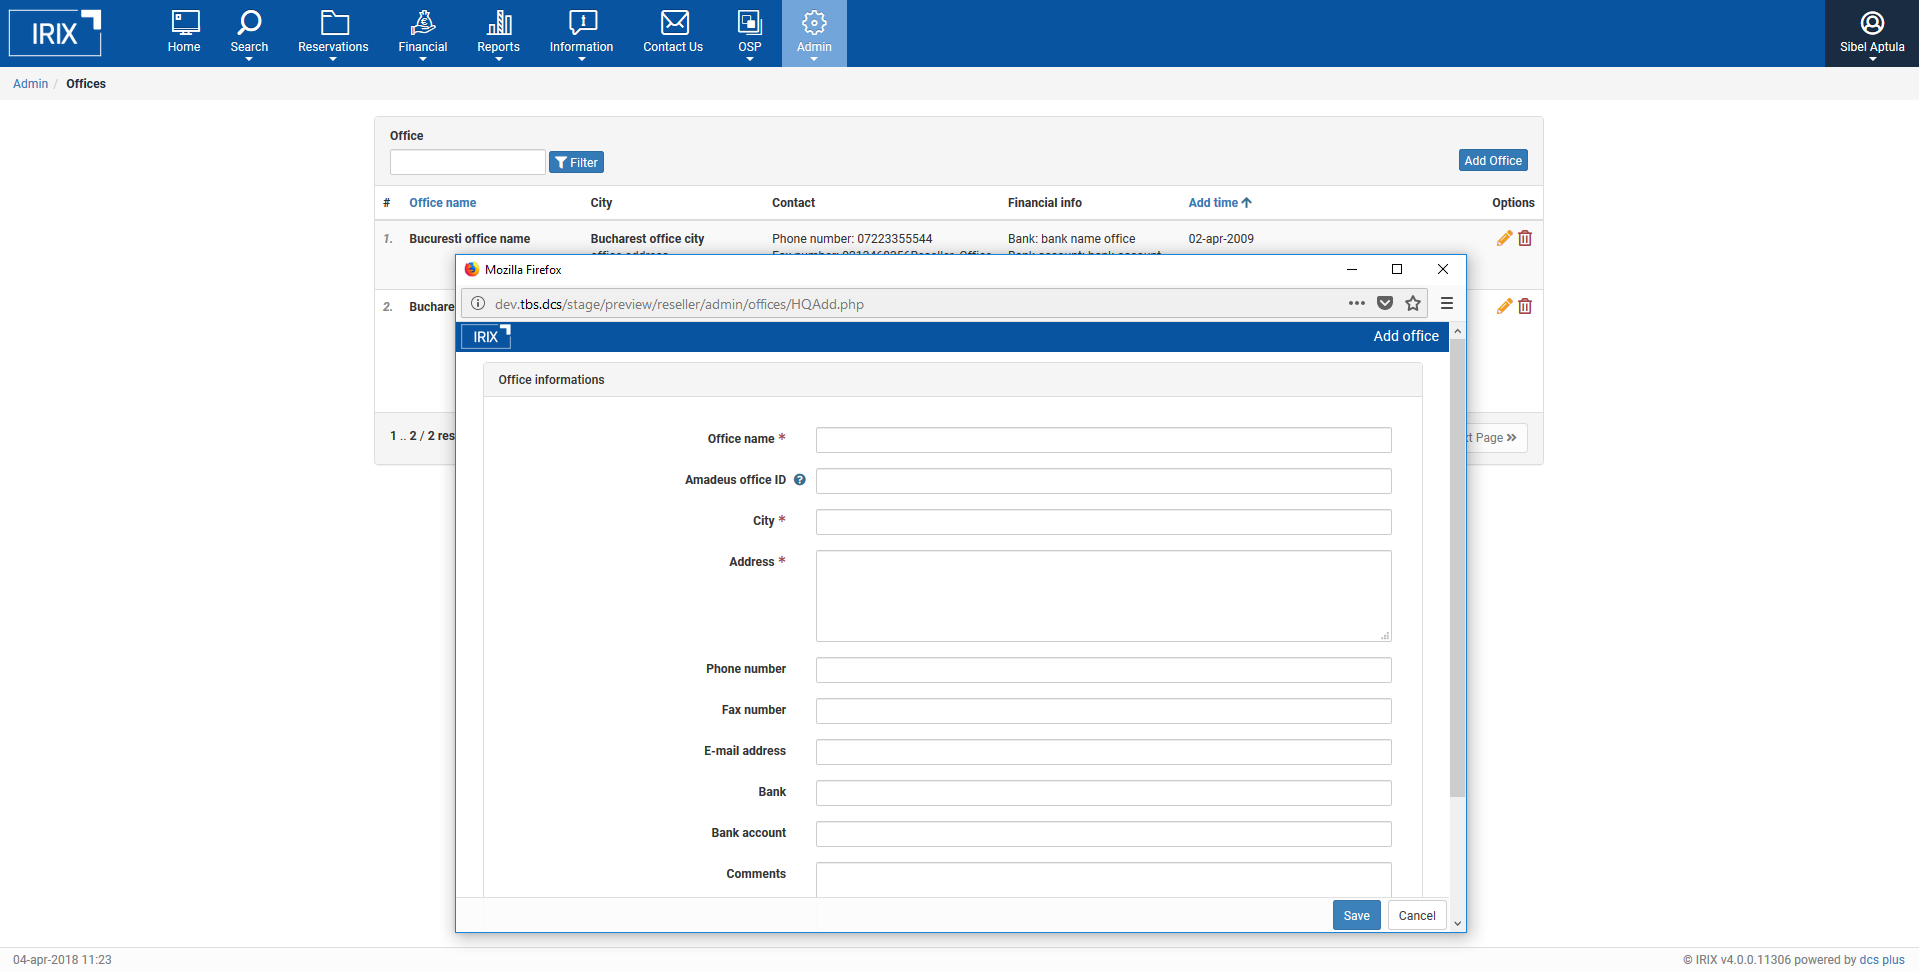This screenshot has width=1919, height=972.
Task: Open the Sibel Aptula user menu
Action: tap(1871, 34)
